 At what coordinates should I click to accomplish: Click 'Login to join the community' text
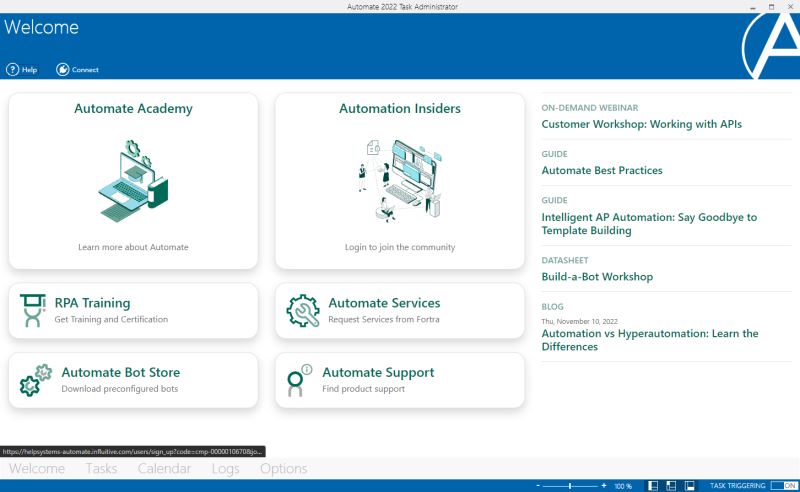tap(400, 247)
